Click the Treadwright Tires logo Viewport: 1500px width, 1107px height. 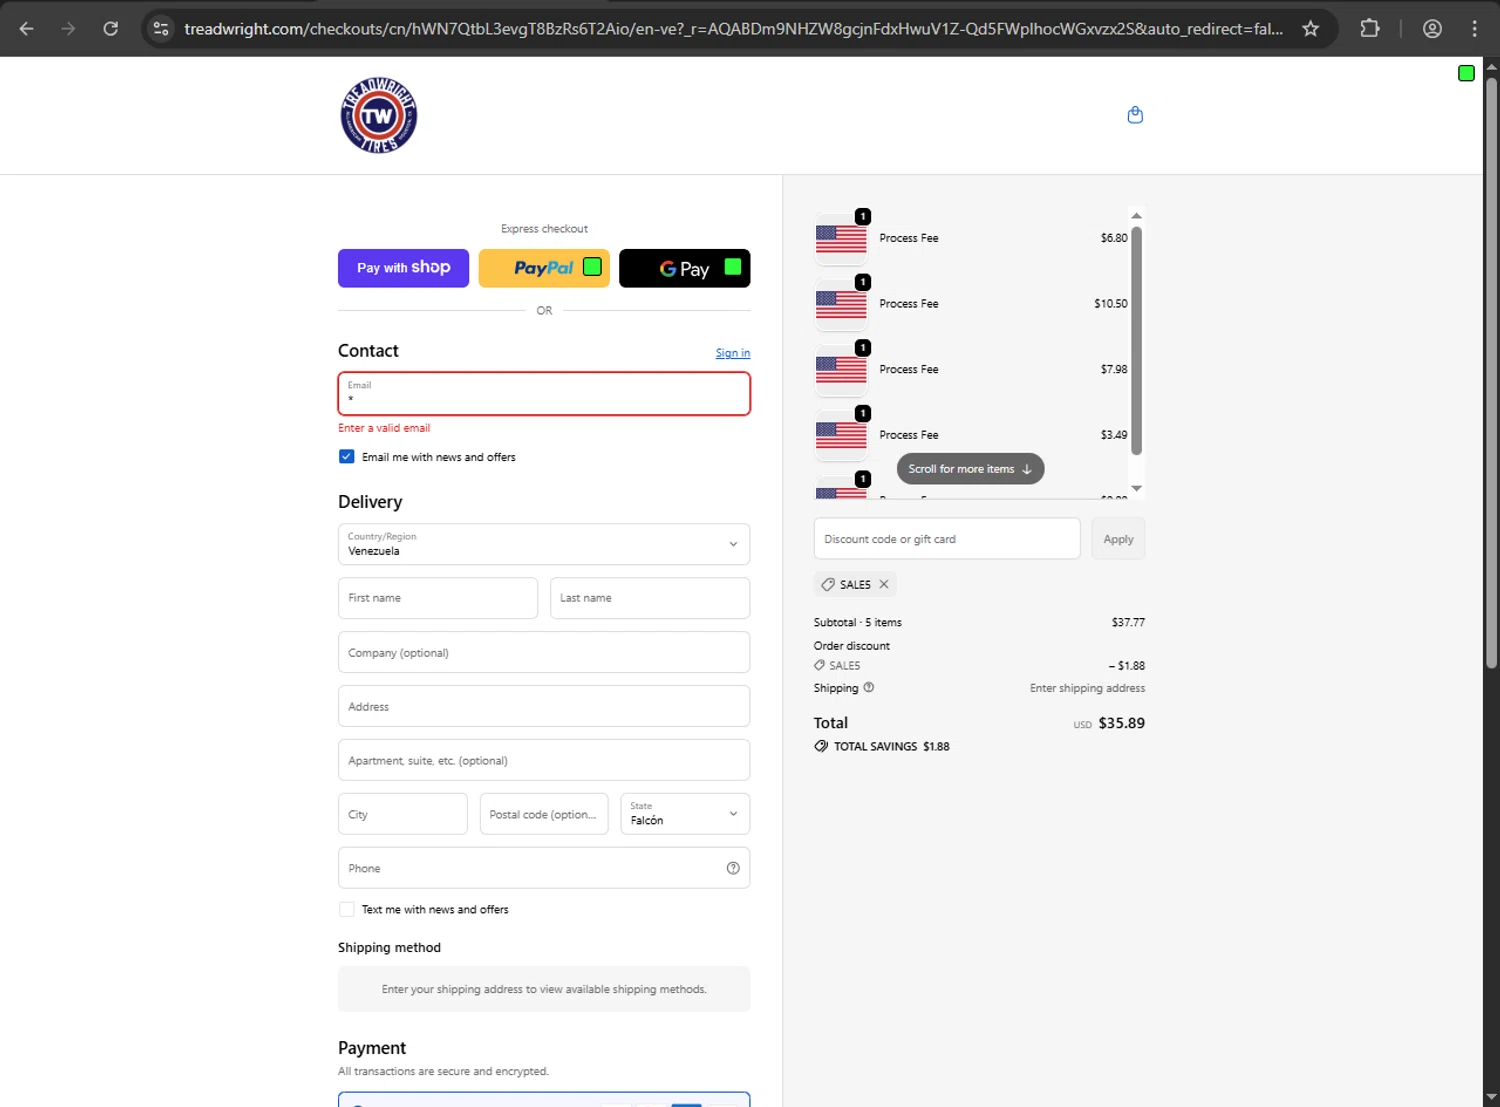pyautogui.click(x=379, y=115)
